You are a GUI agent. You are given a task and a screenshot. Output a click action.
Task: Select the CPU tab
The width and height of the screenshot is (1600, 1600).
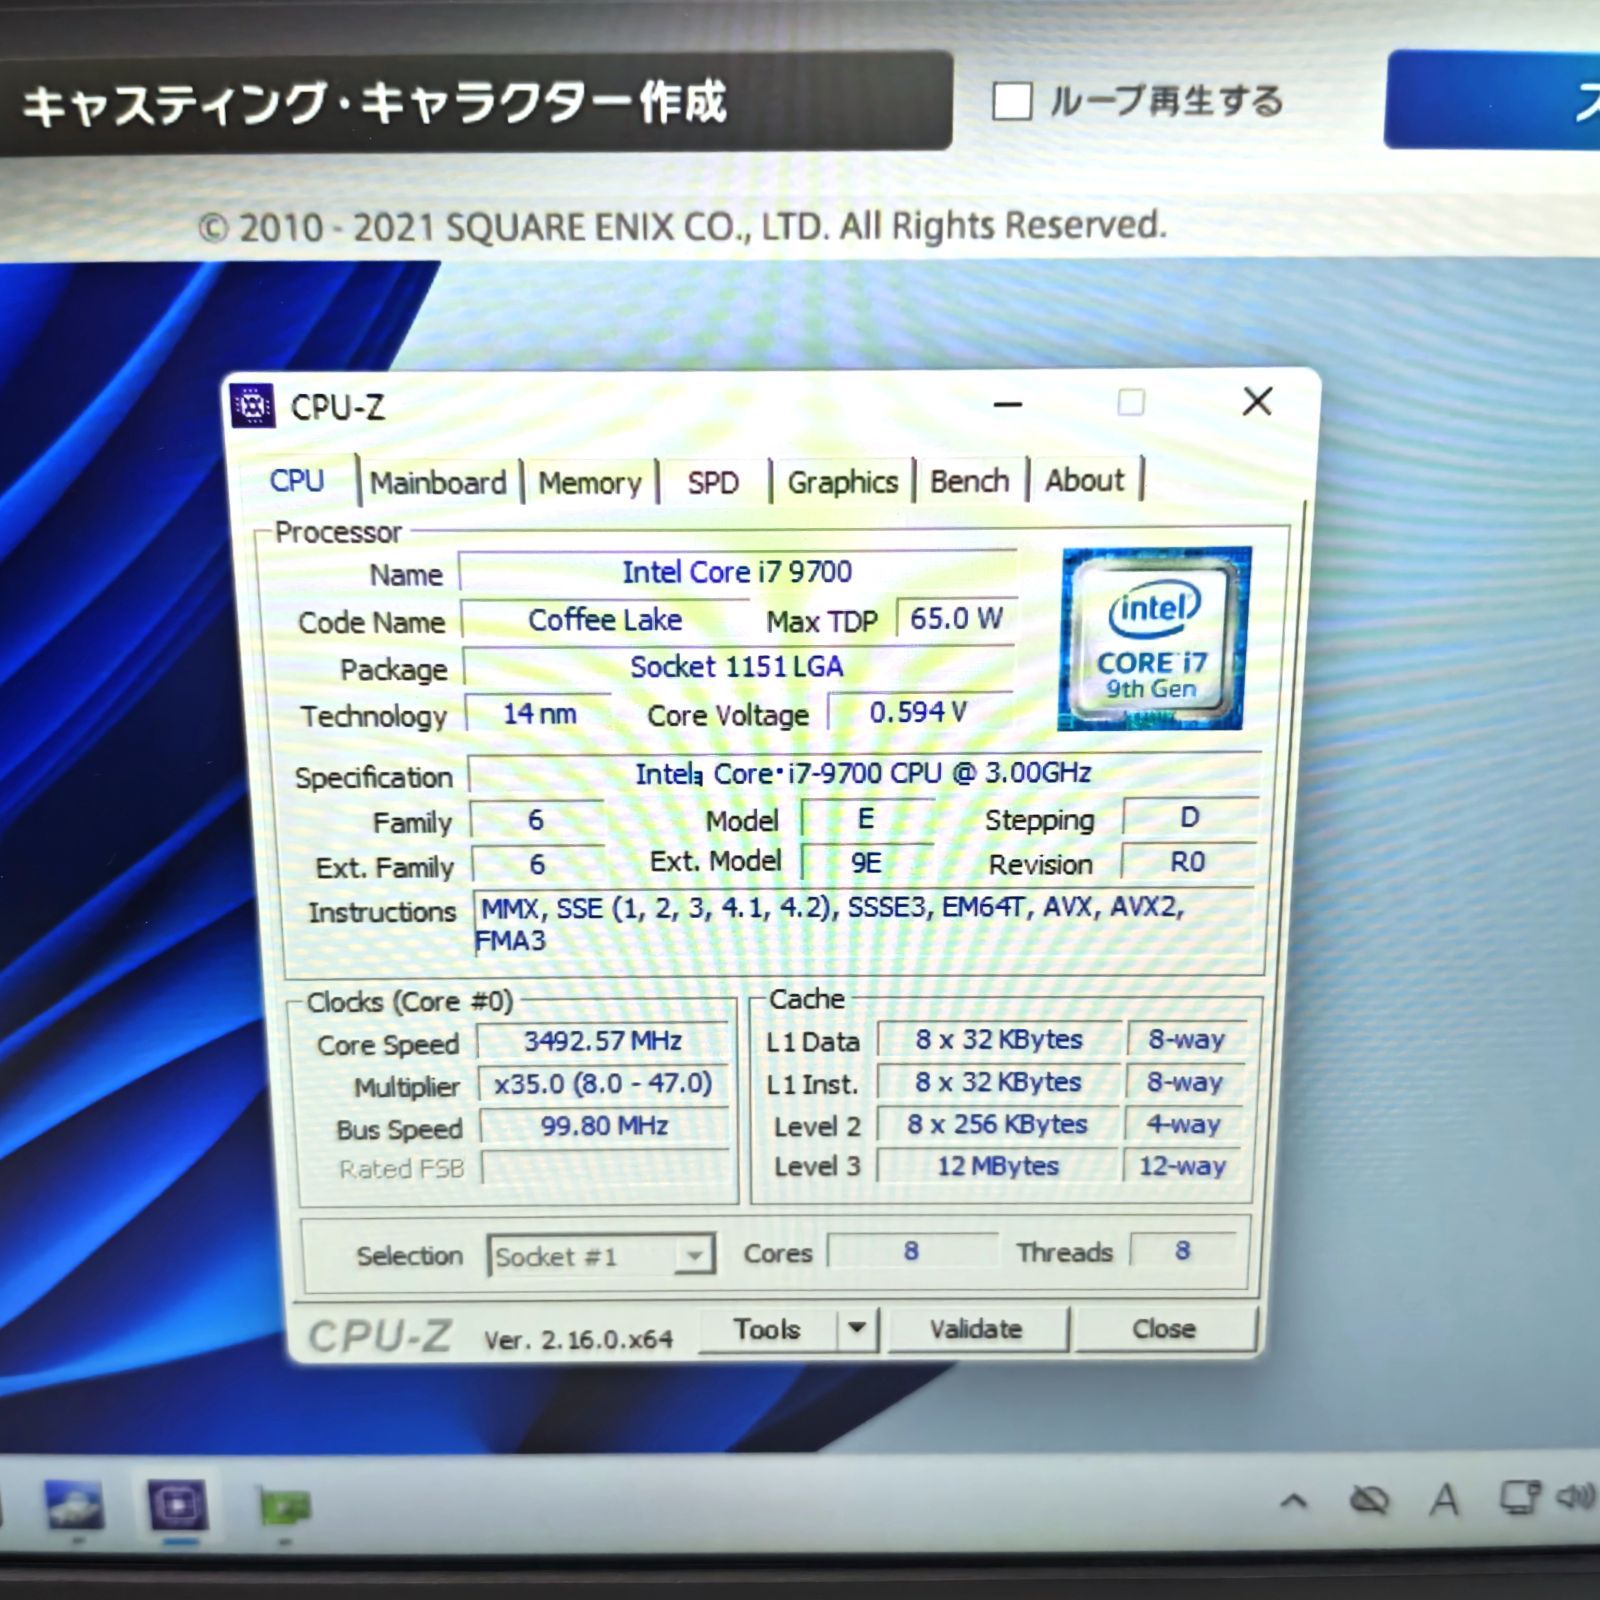click(x=298, y=481)
